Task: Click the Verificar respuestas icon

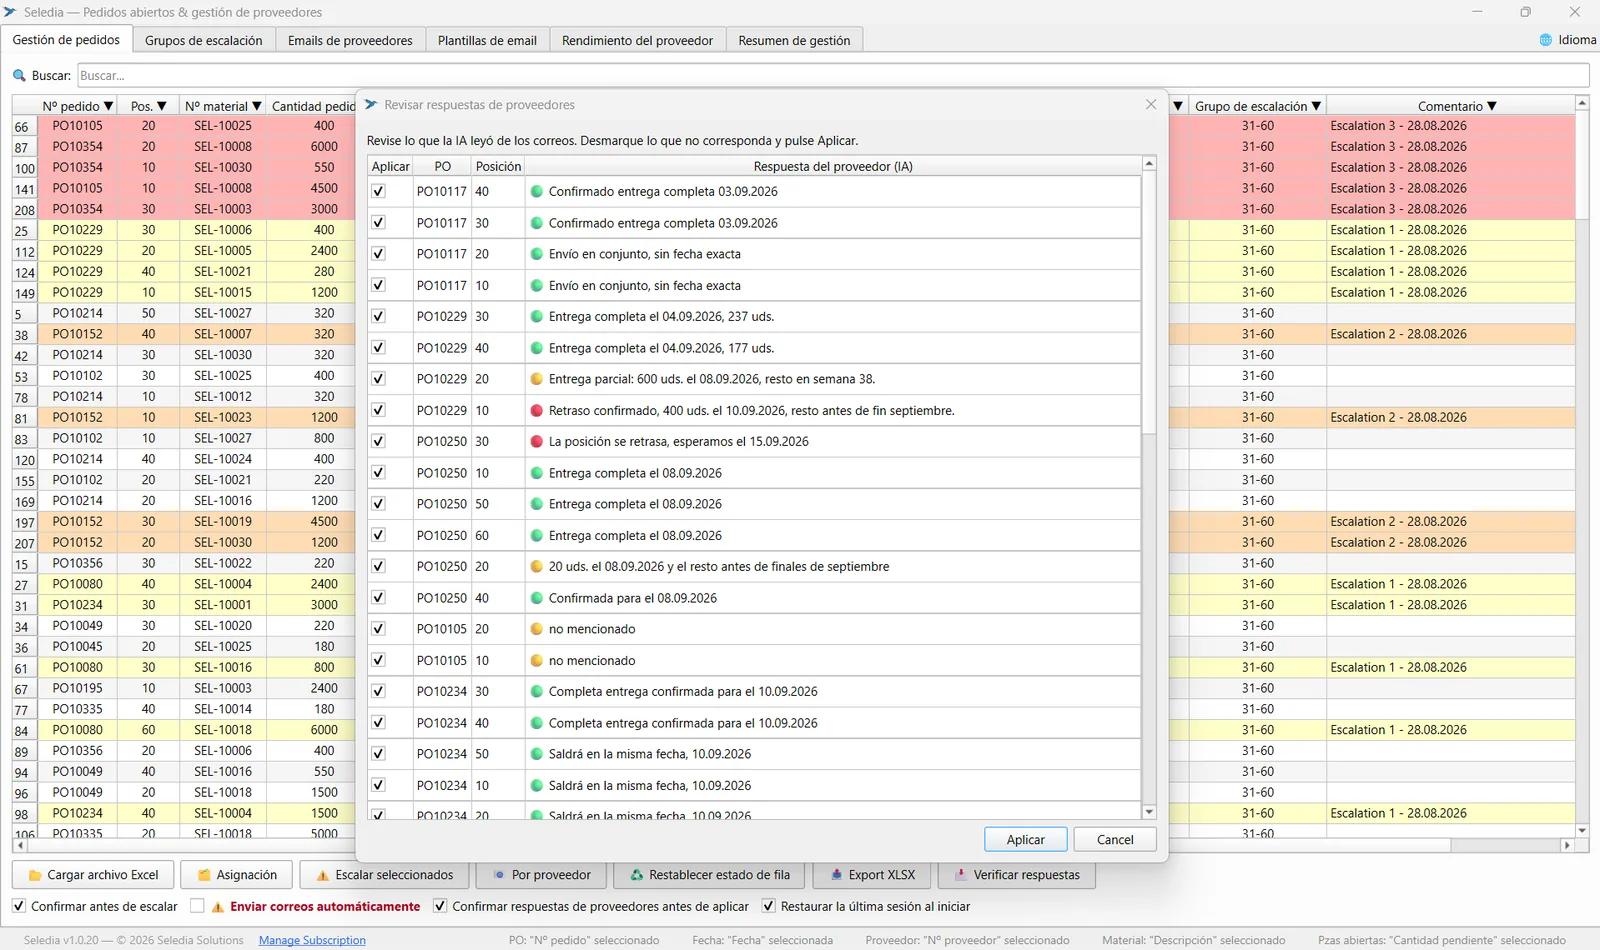Action: click(961, 875)
